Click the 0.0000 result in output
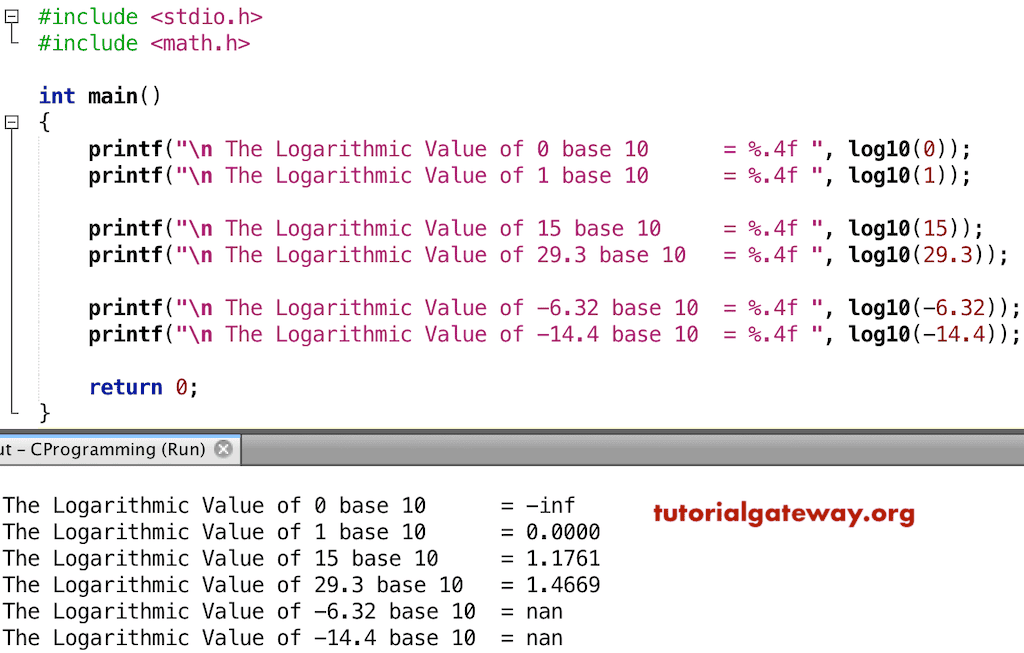The height and width of the screenshot is (653, 1024). coord(562,532)
